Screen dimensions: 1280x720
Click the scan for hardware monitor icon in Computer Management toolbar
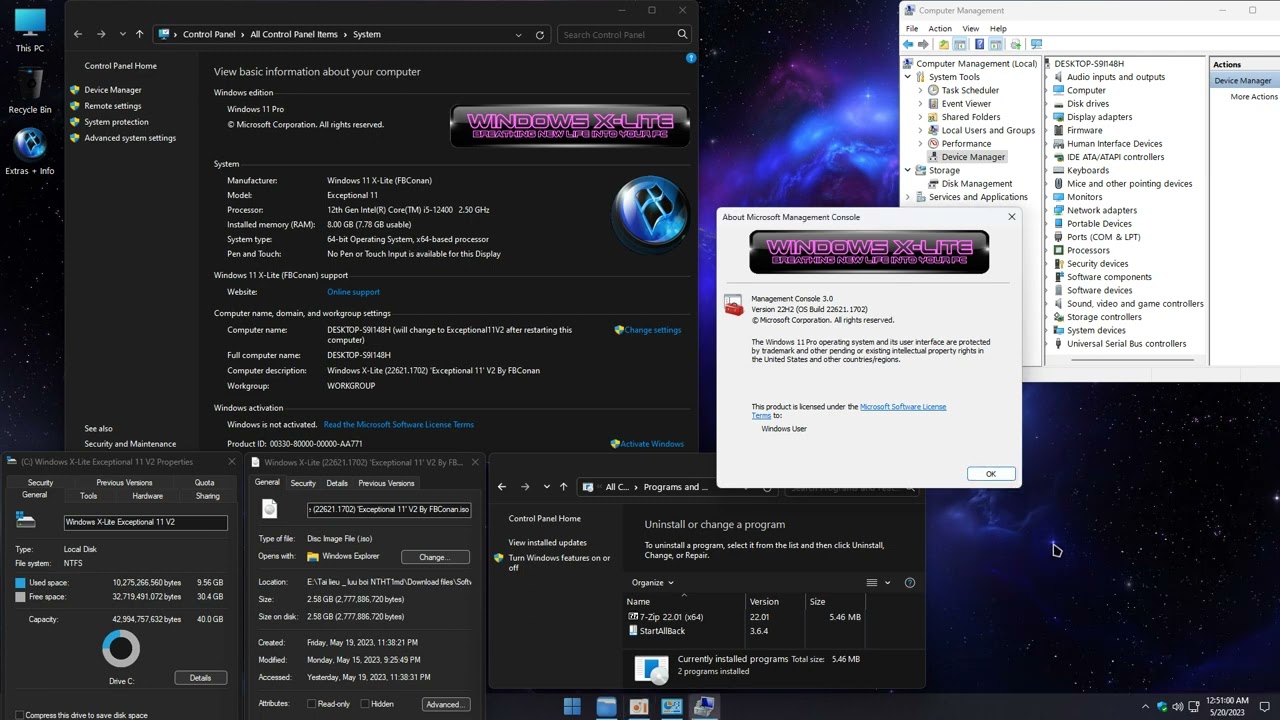point(1036,44)
